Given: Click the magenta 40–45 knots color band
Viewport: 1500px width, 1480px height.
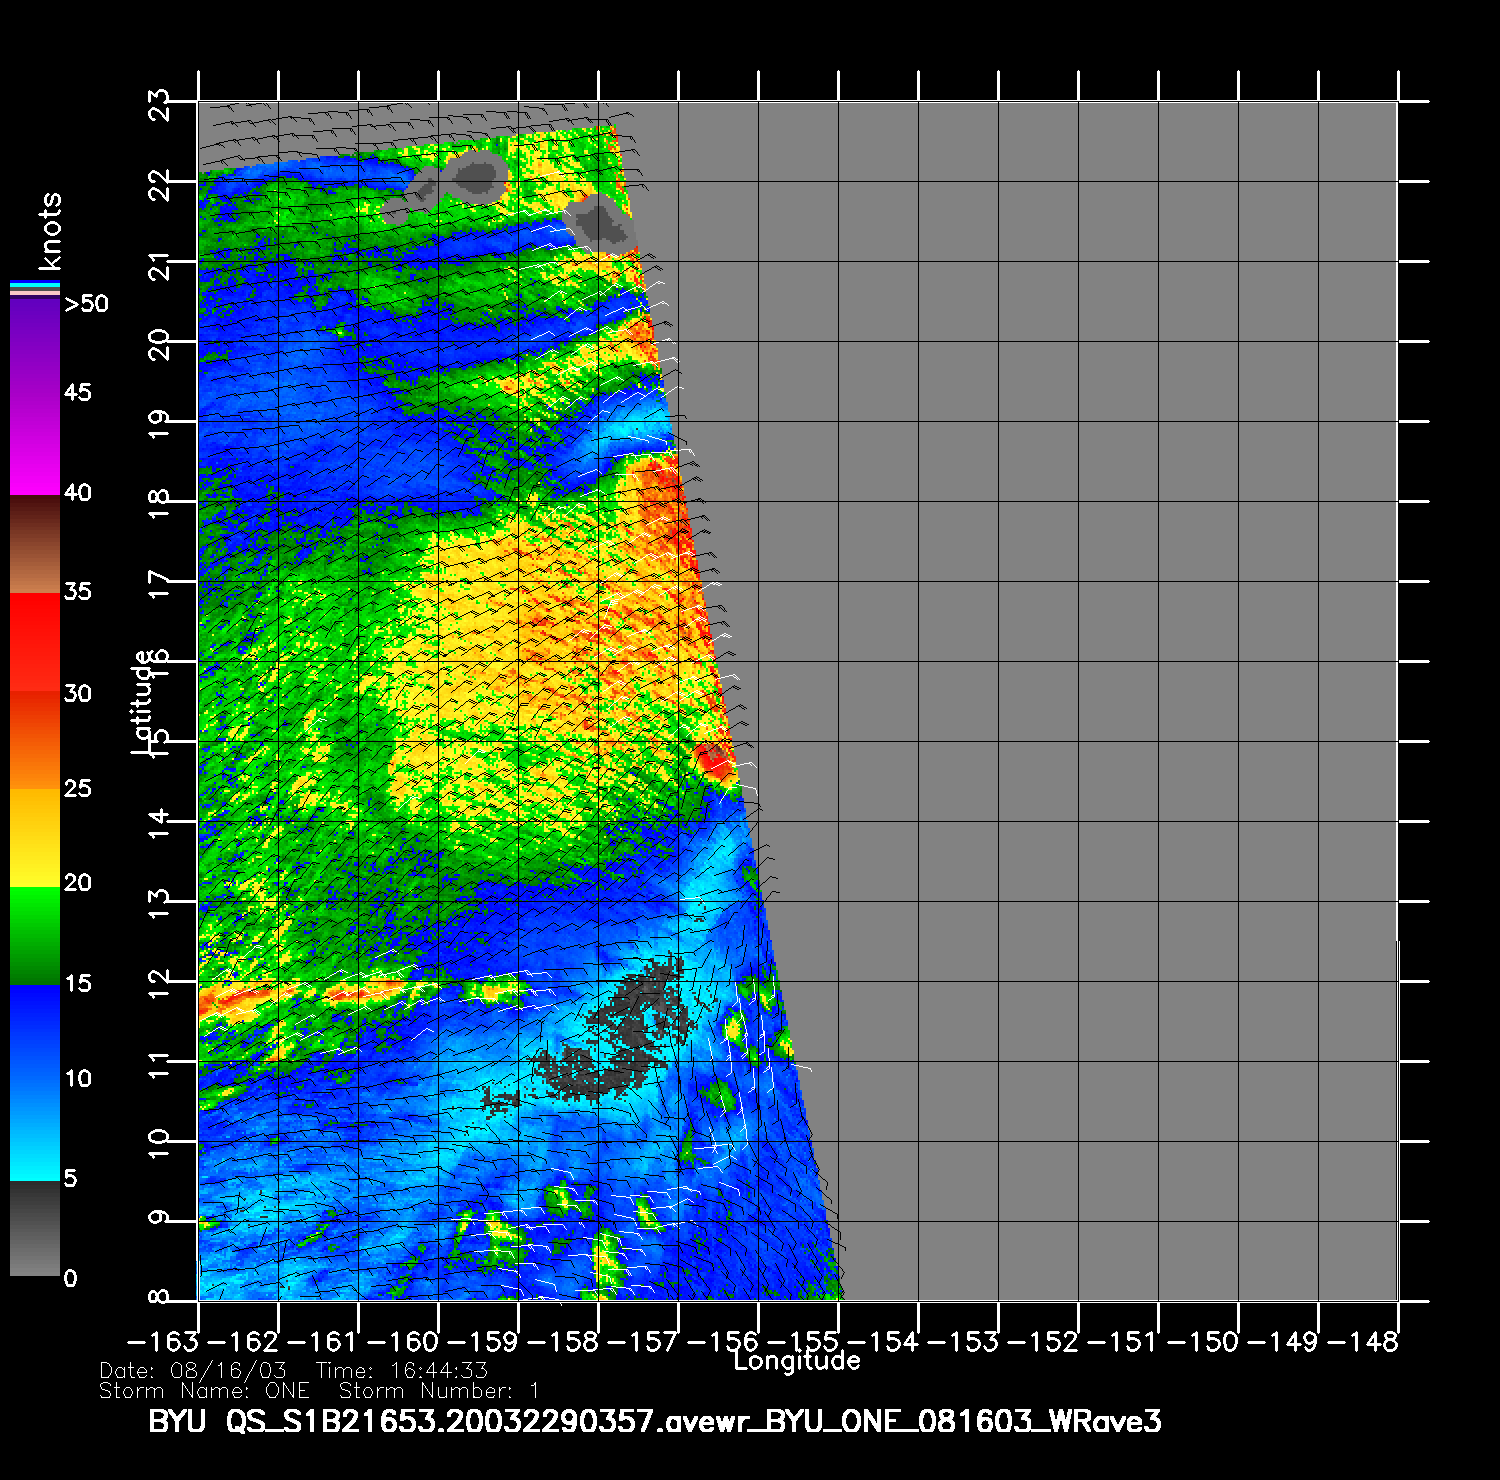Looking at the screenshot, I should click(x=35, y=445).
